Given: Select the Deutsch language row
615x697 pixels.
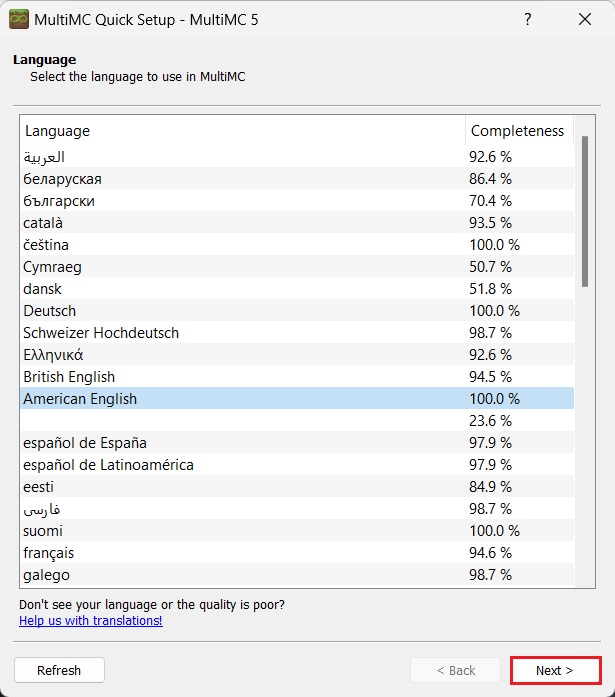Looking at the screenshot, I should point(297,311).
